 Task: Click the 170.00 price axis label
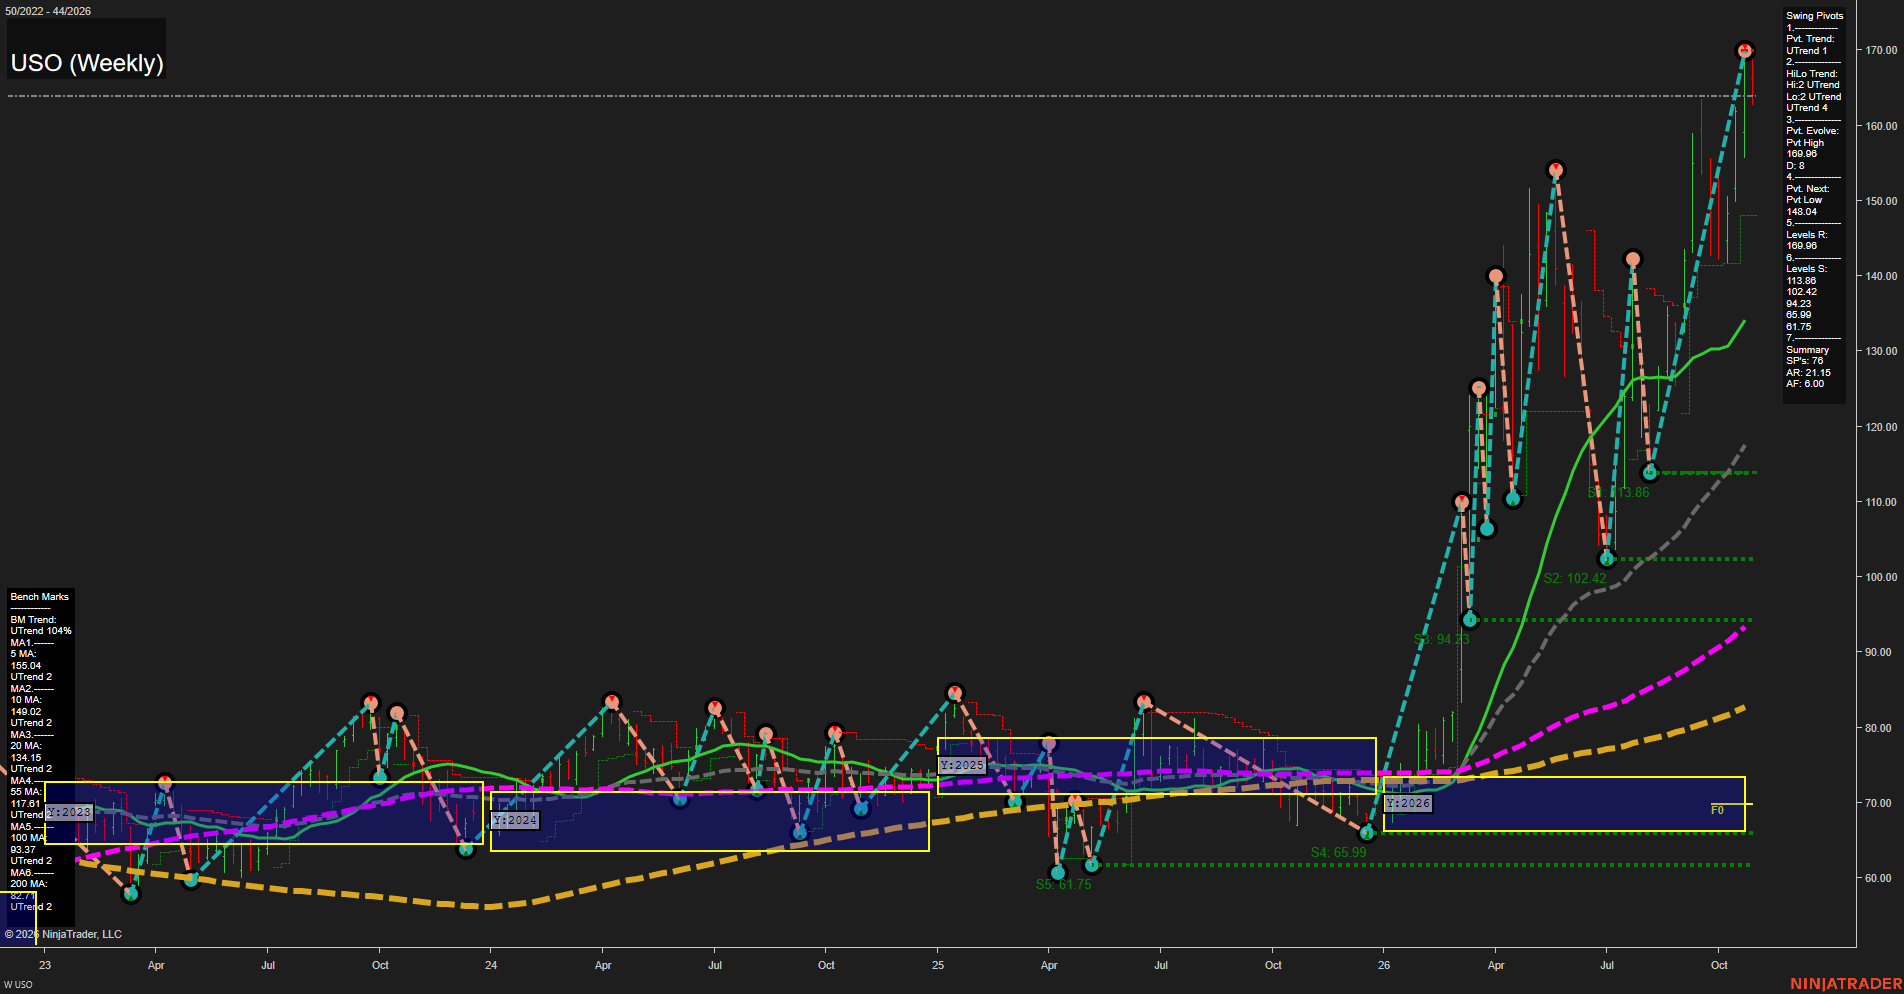click(x=1881, y=50)
